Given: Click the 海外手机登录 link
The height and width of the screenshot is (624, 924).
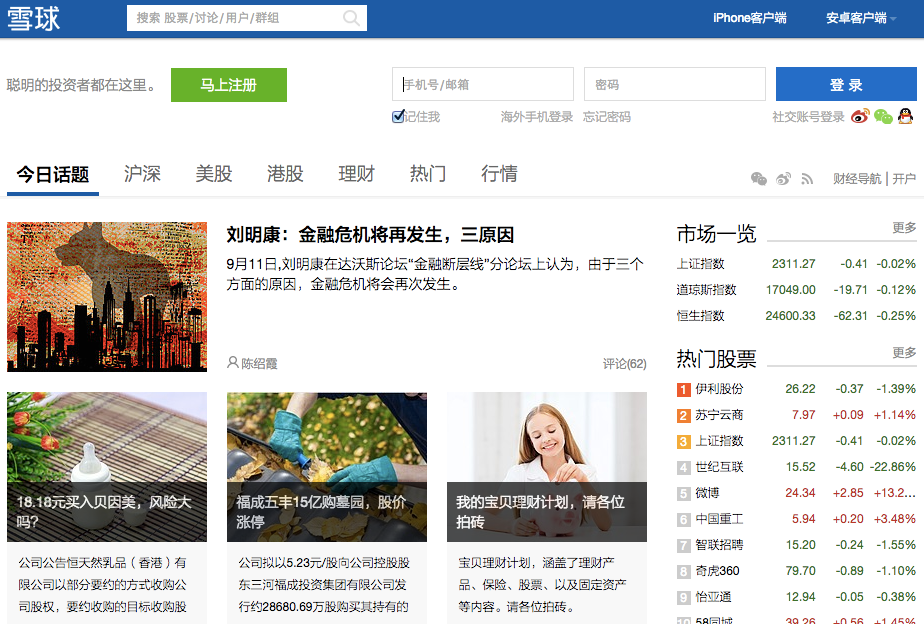Looking at the screenshot, I should click(x=537, y=117).
